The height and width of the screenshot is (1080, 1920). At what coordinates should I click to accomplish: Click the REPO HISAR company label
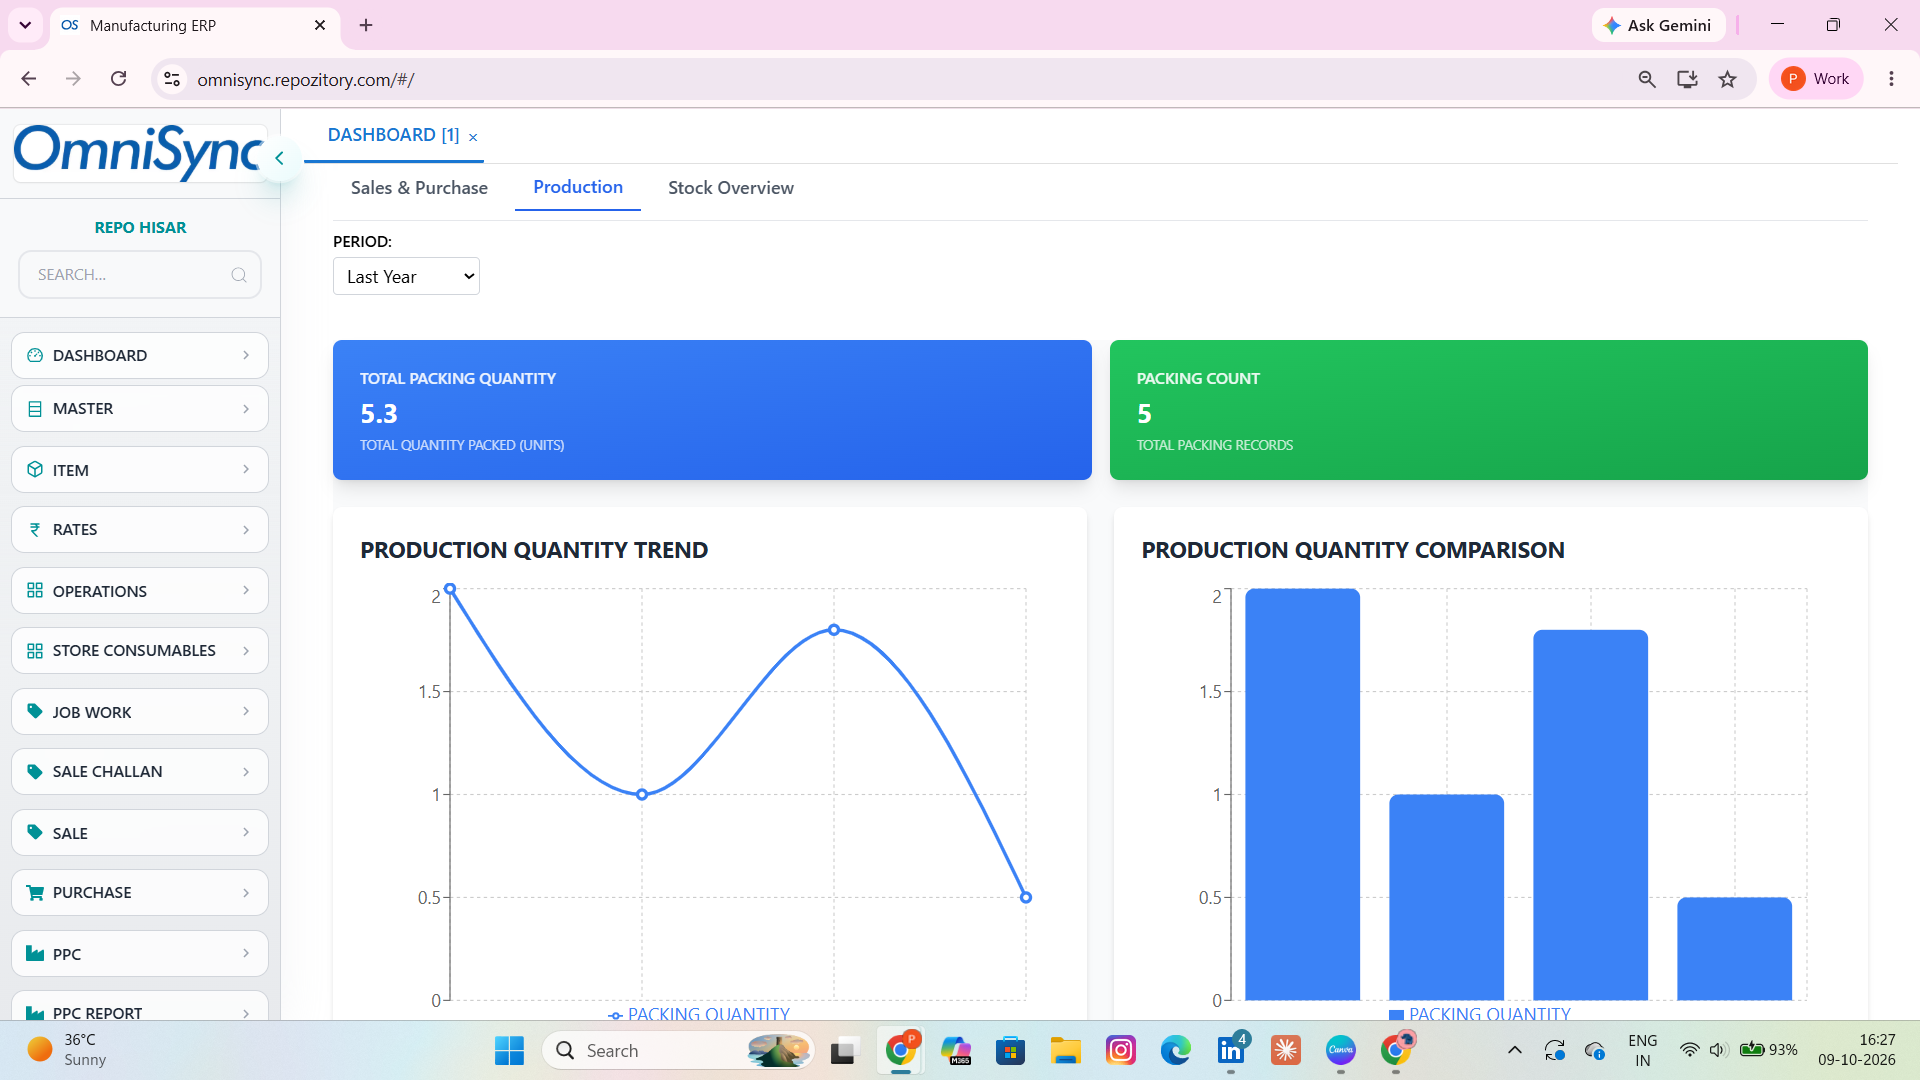(x=140, y=228)
